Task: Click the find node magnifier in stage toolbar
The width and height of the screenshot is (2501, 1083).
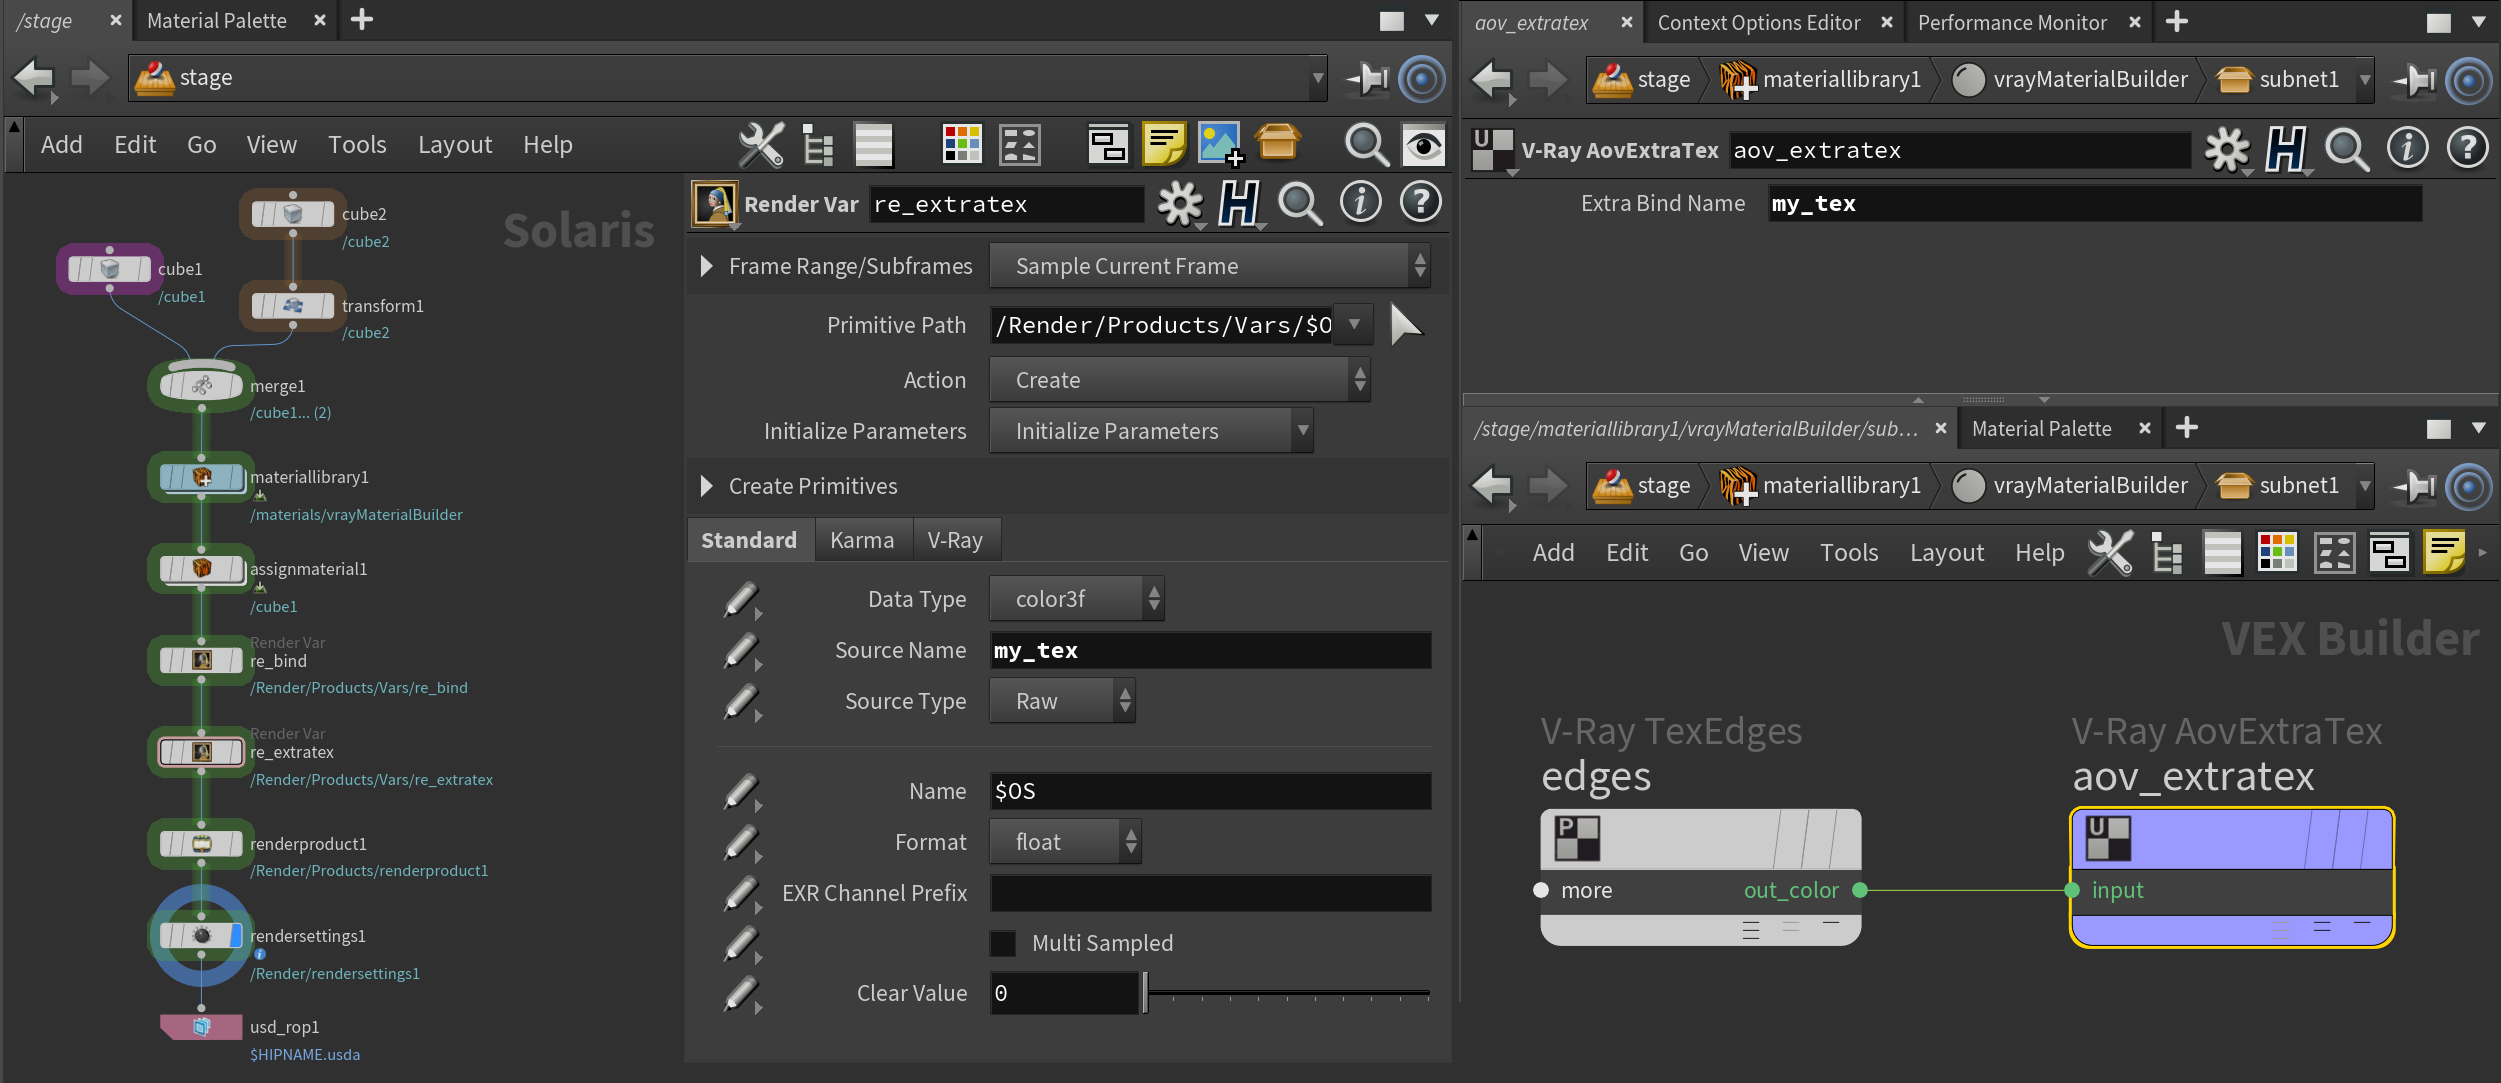Action: (1366, 145)
